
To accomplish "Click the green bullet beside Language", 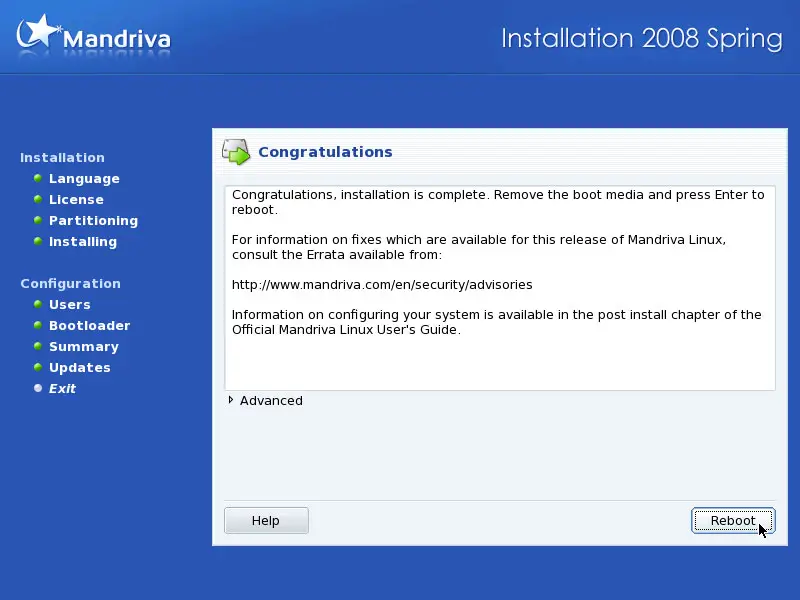I will pyautogui.click(x=38, y=178).
